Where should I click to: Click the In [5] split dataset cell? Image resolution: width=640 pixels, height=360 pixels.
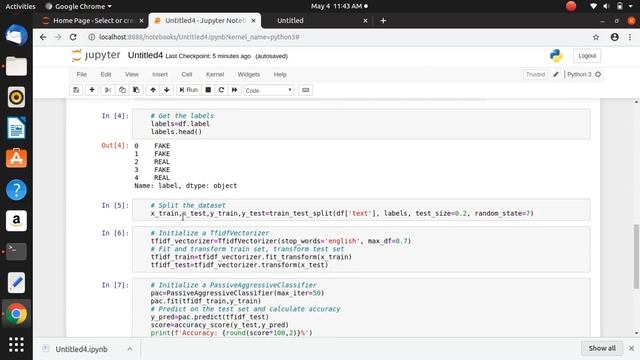[361, 209]
